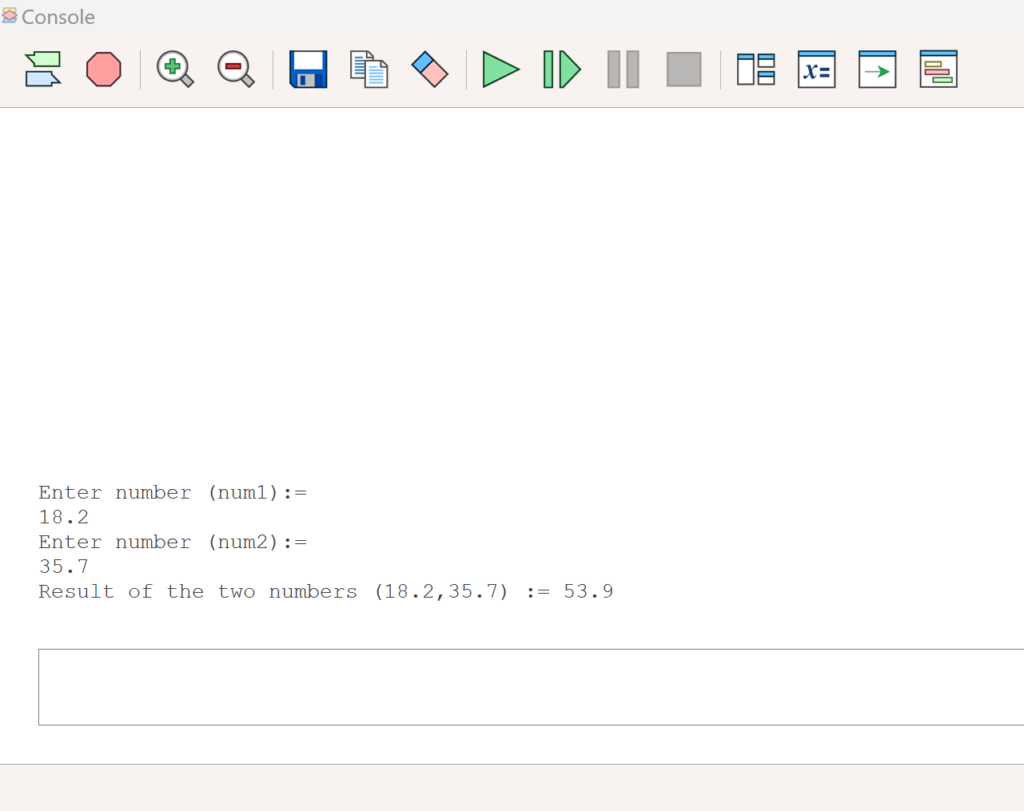This screenshot has width=1024, height=811.
Task: Copy console text with the copy icon
Action: (368, 70)
